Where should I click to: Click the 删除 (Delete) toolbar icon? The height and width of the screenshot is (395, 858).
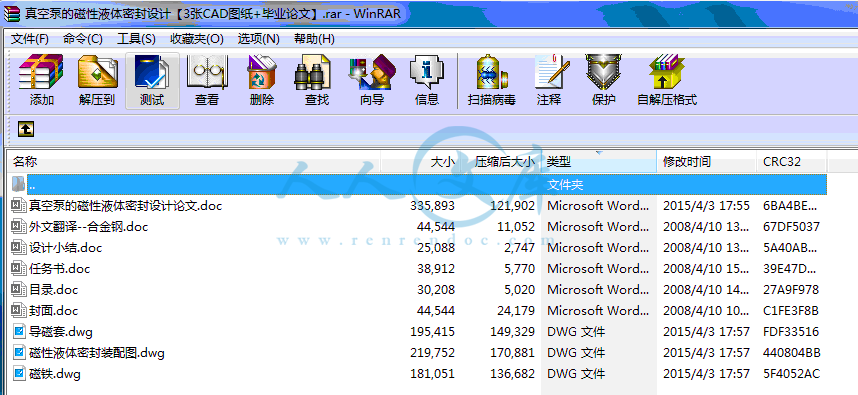[262, 72]
